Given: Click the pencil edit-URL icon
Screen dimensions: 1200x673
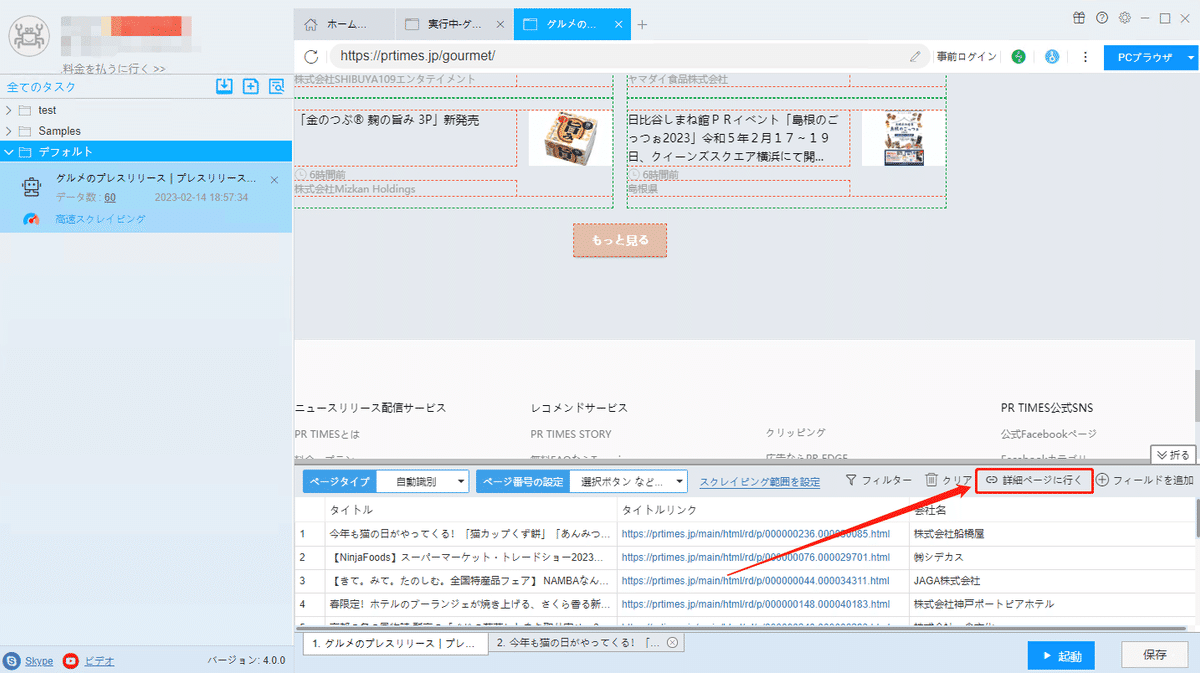Looking at the screenshot, I should coord(915,57).
